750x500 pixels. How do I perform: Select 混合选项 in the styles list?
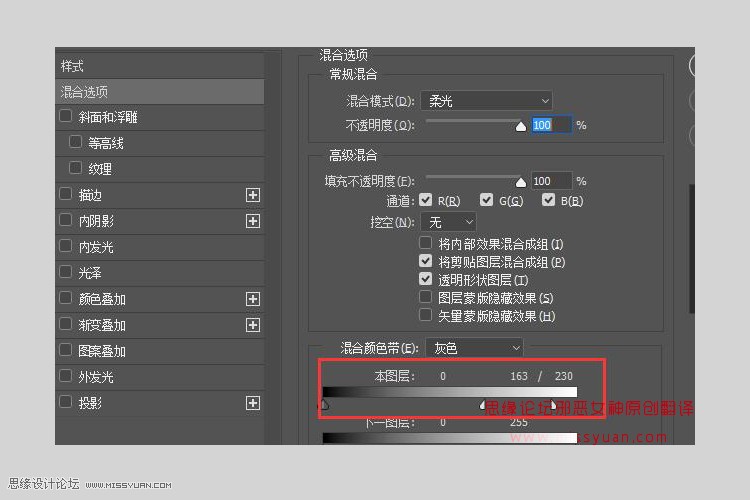[x=160, y=91]
